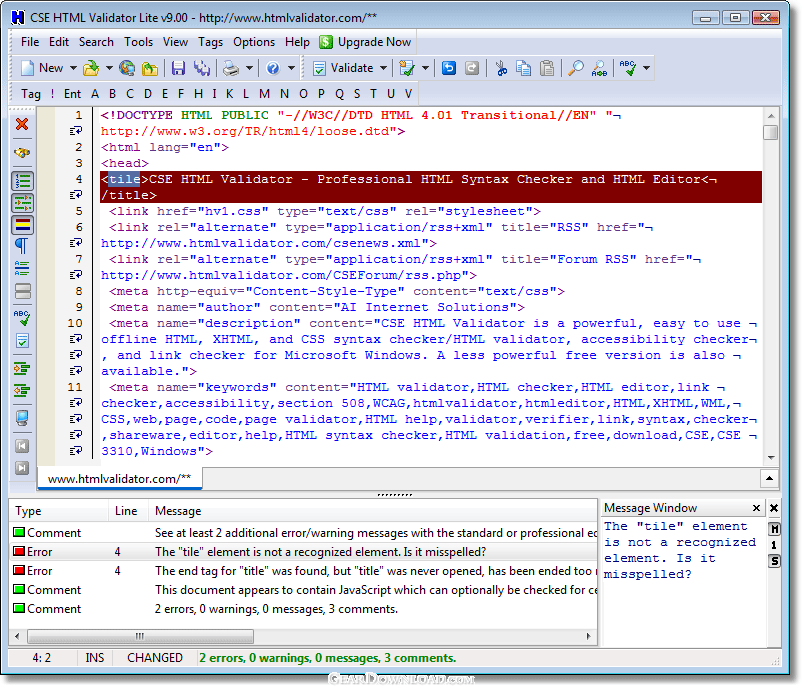Open the Validate dropdown arrow

click(383, 68)
